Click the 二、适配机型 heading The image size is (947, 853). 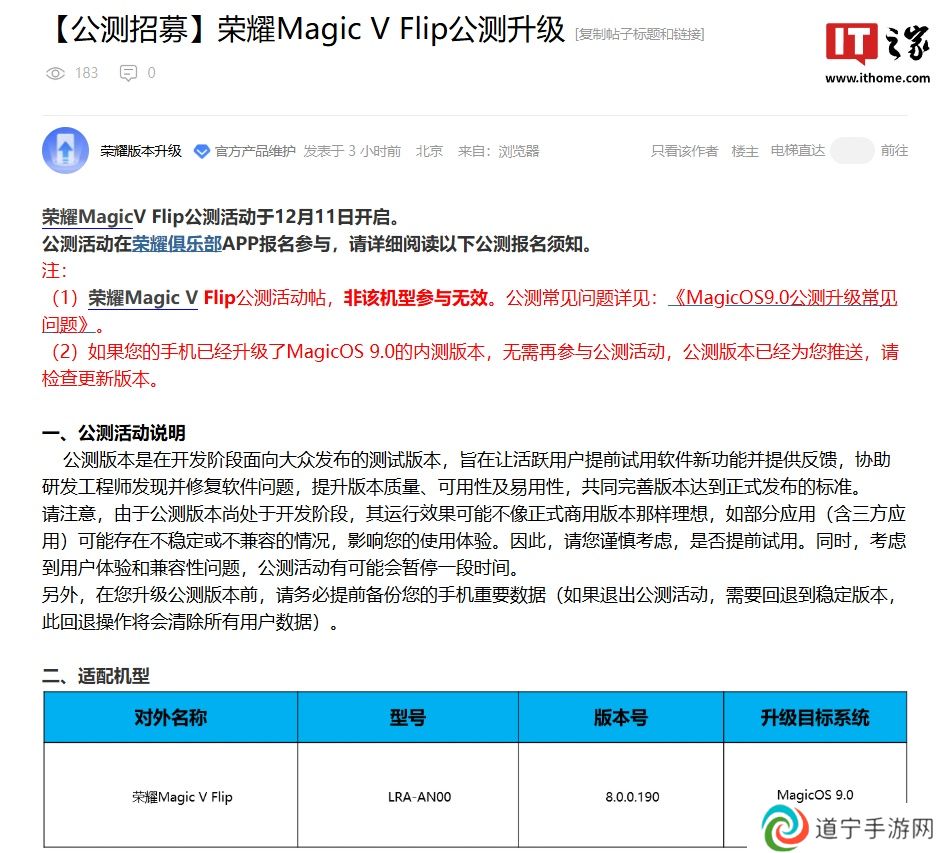(95, 676)
